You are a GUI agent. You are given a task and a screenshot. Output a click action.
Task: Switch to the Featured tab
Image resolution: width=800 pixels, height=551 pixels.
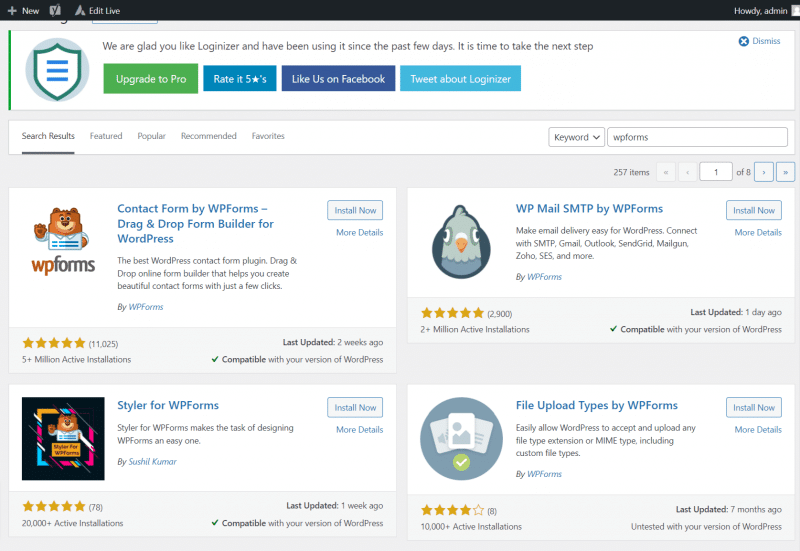click(106, 136)
